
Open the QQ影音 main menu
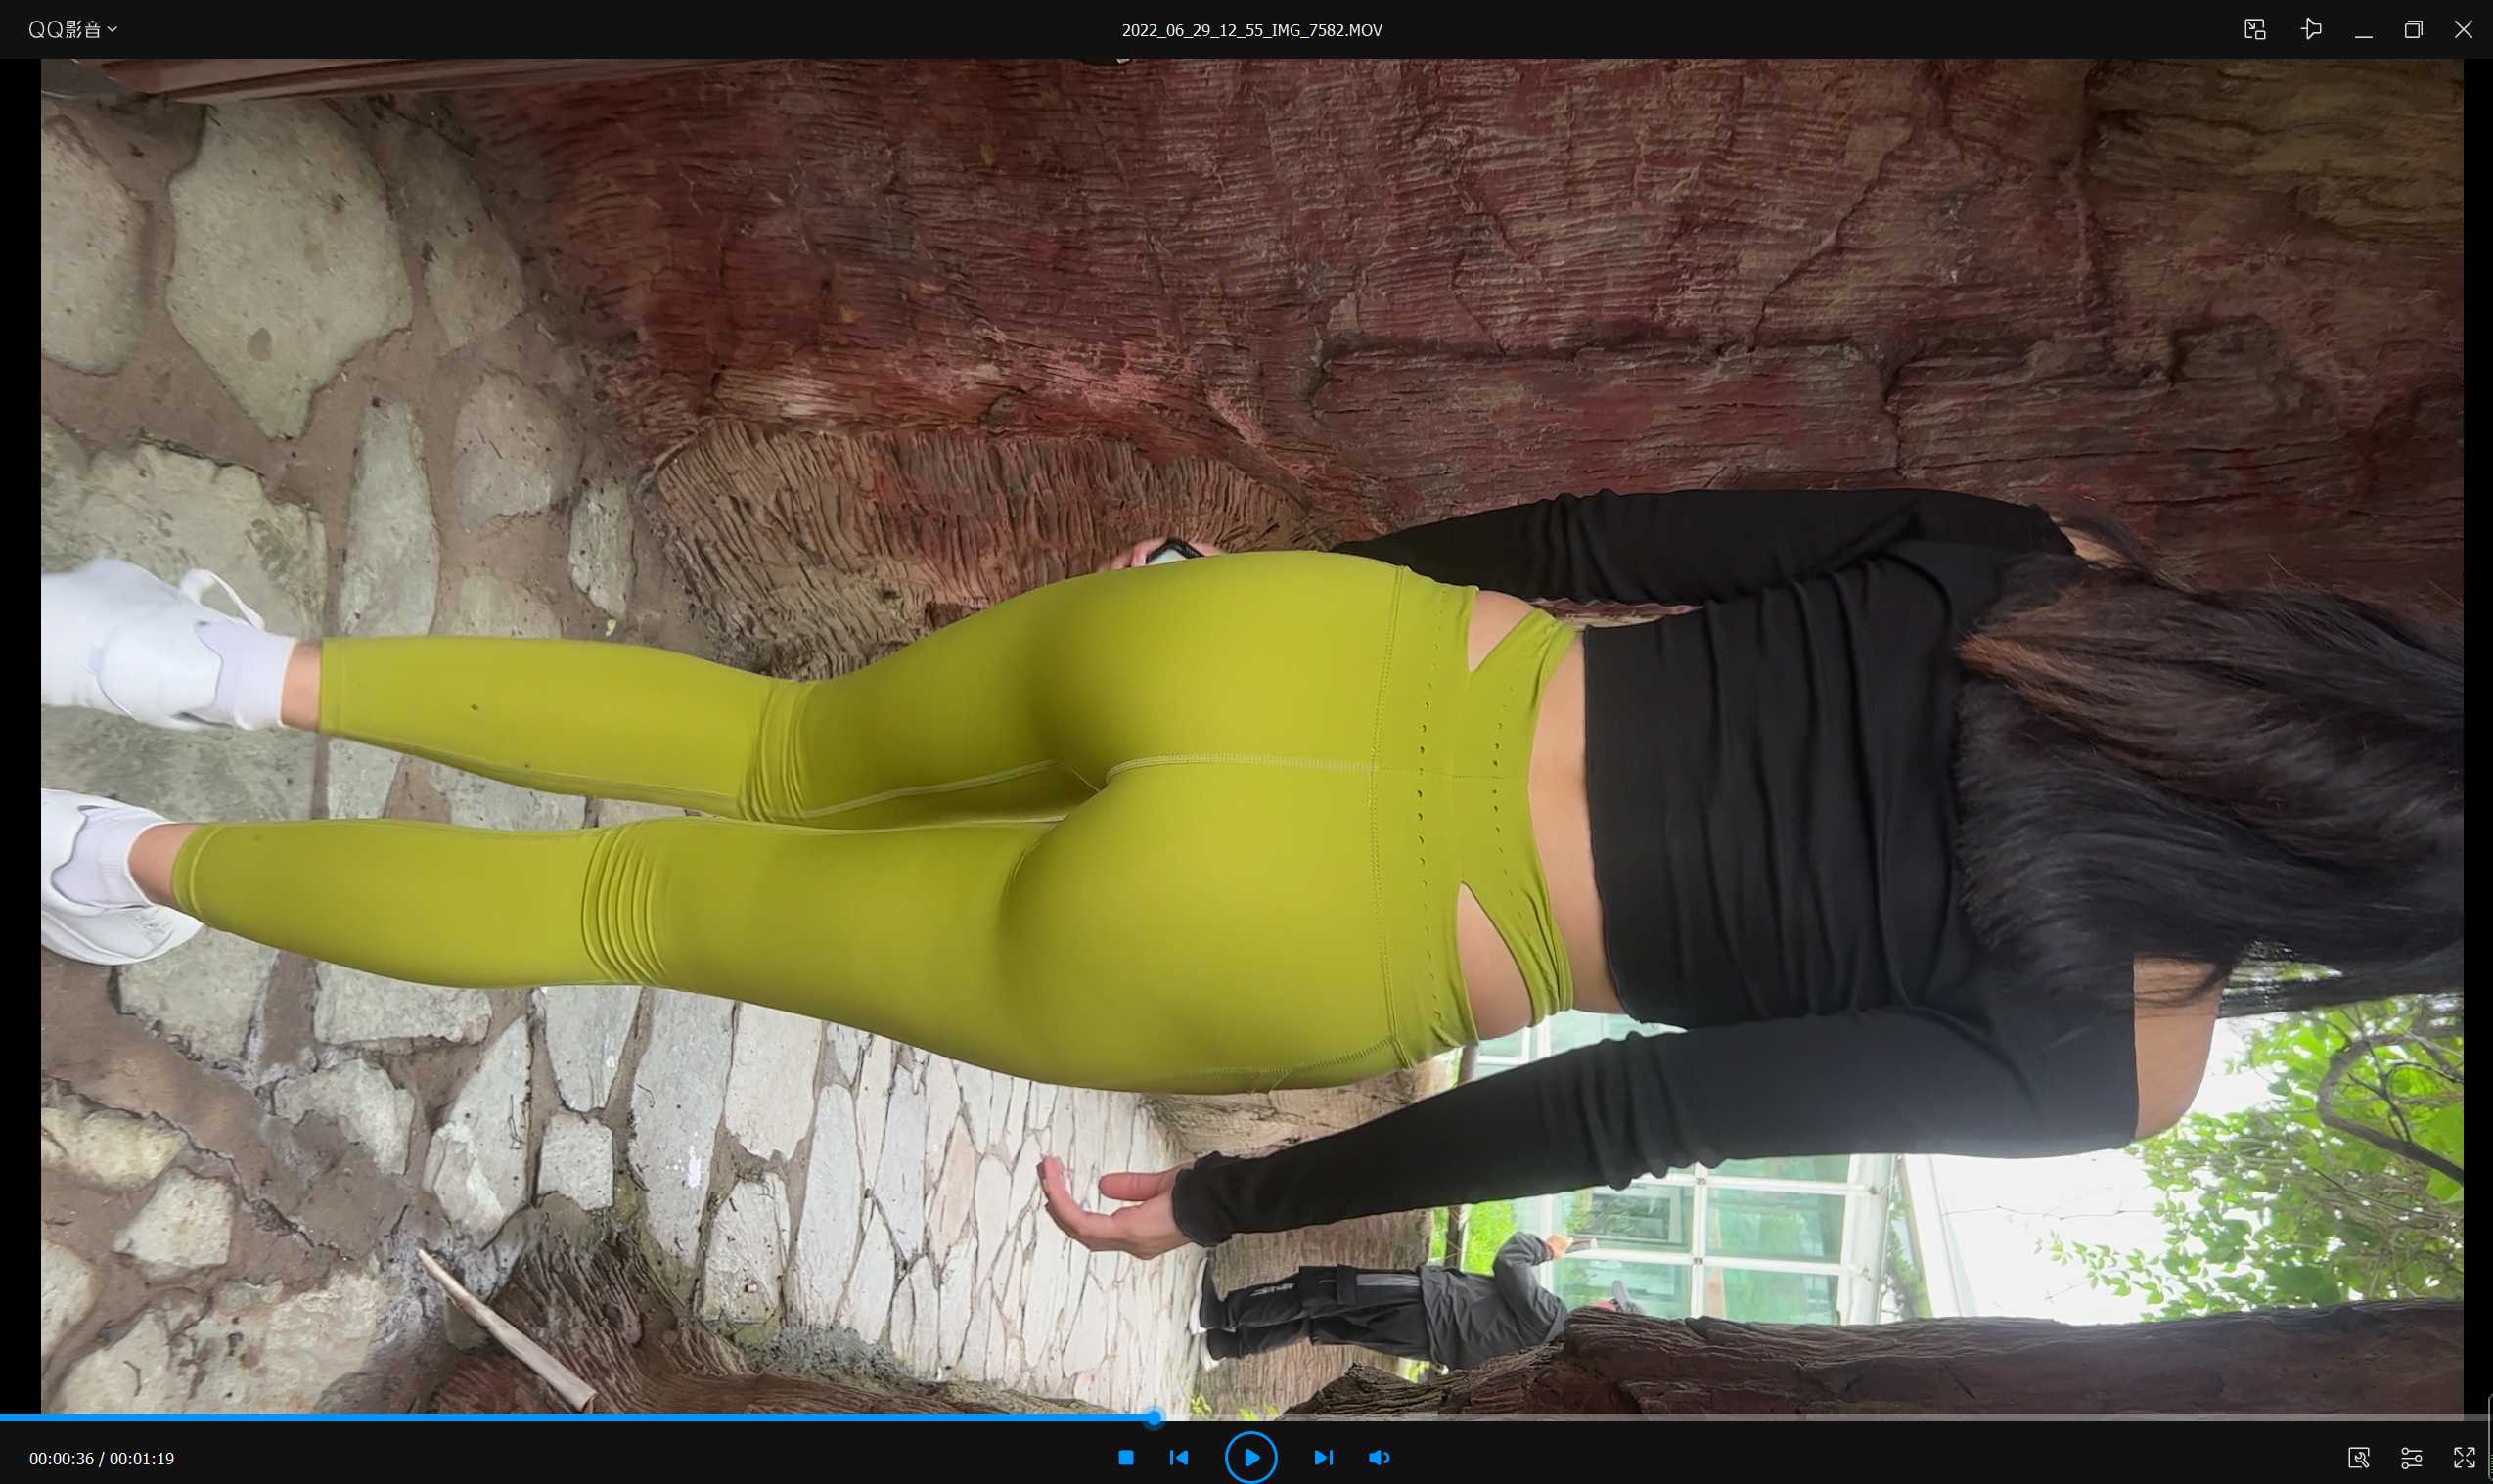[64, 30]
